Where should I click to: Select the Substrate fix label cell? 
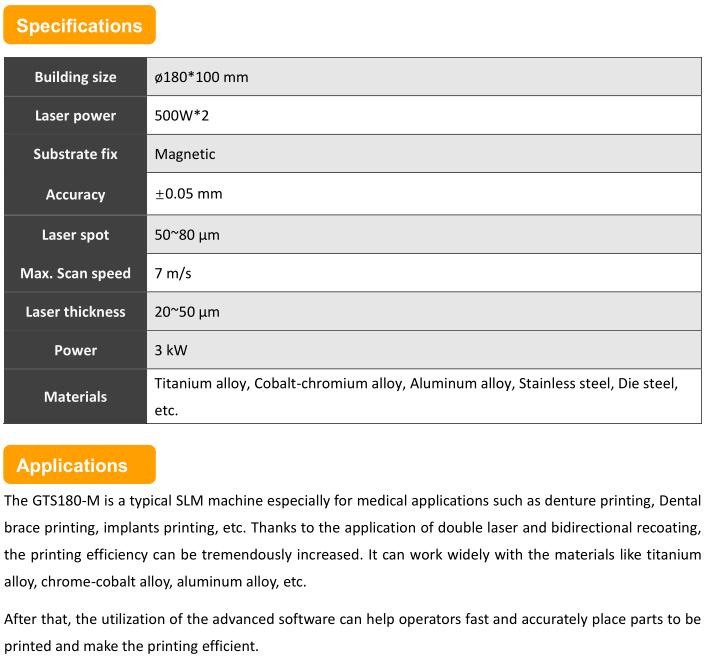tap(75, 154)
